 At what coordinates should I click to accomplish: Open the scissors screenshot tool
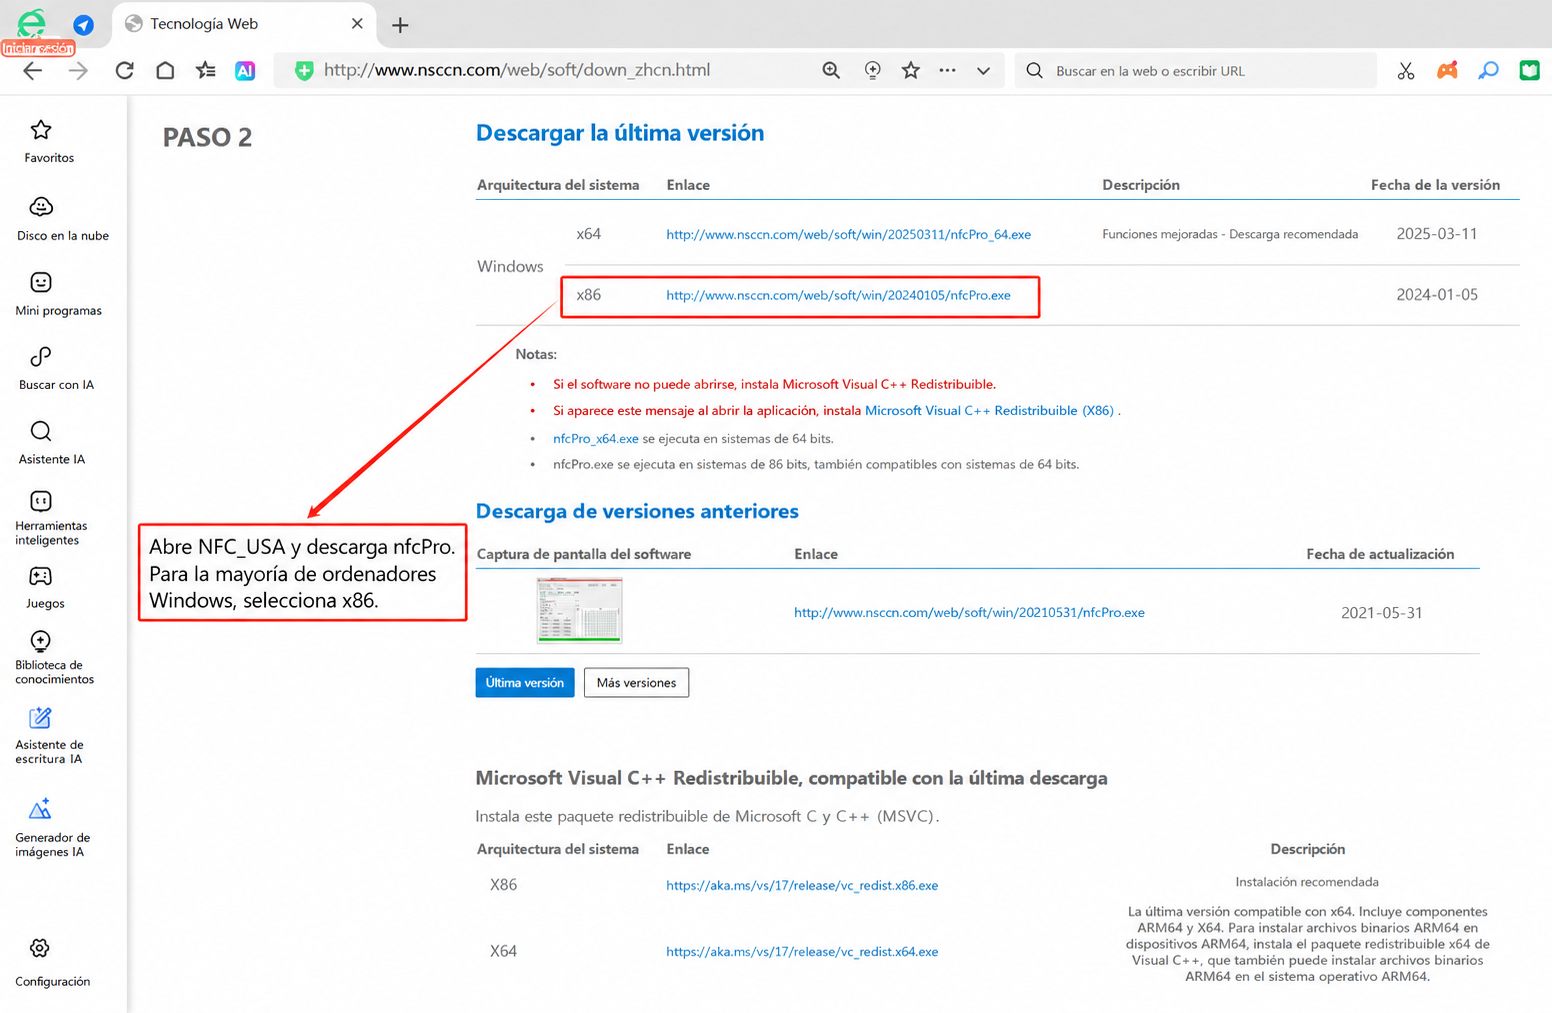point(1406,71)
